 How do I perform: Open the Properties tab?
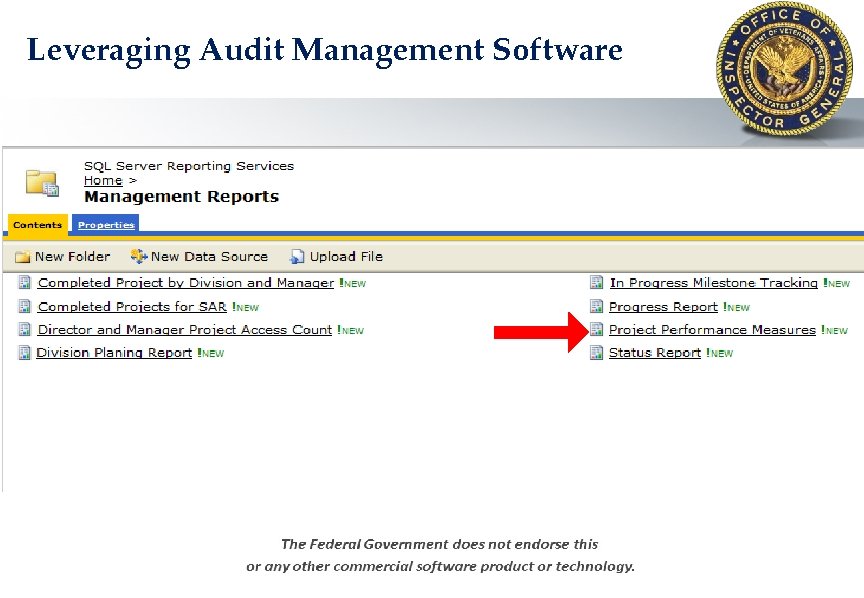pos(106,225)
